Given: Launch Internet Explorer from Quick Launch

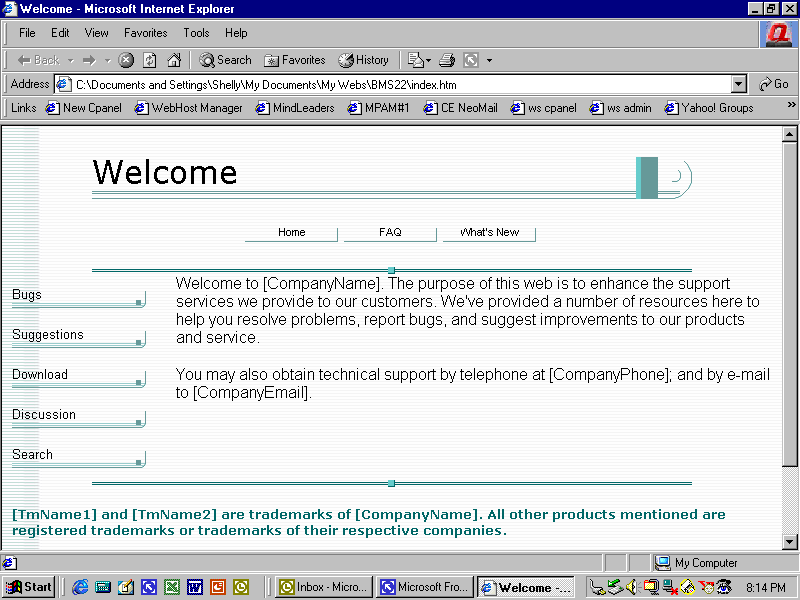Looking at the screenshot, I should pos(80,587).
